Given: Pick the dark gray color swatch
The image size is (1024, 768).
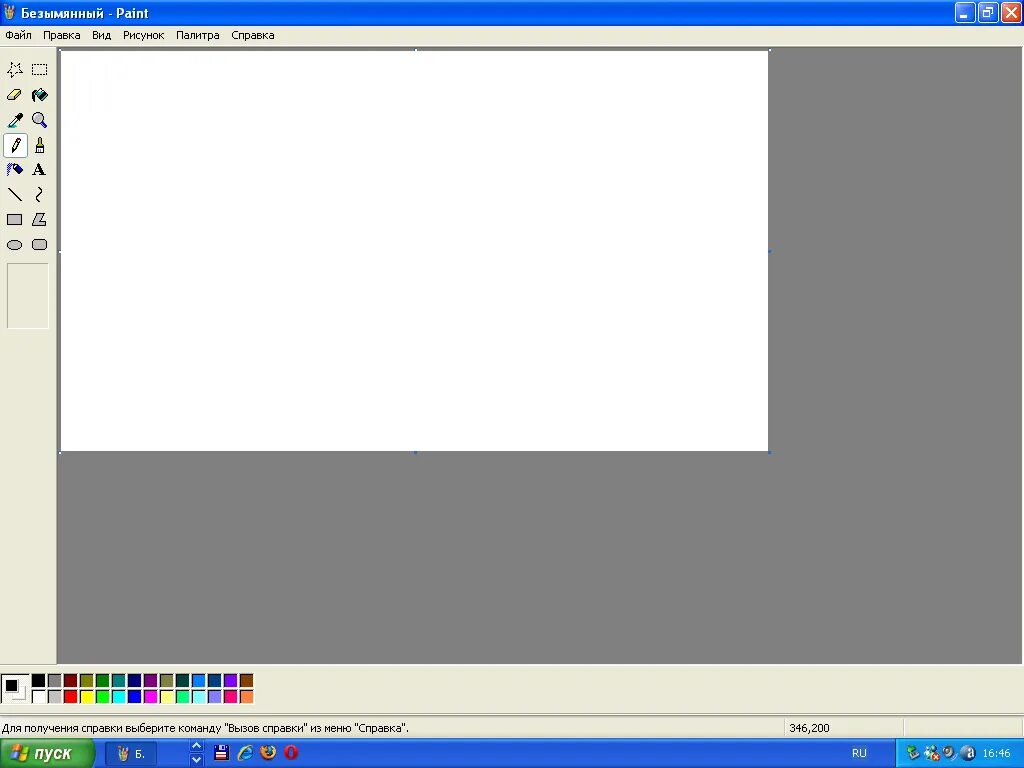Looking at the screenshot, I should [54, 681].
